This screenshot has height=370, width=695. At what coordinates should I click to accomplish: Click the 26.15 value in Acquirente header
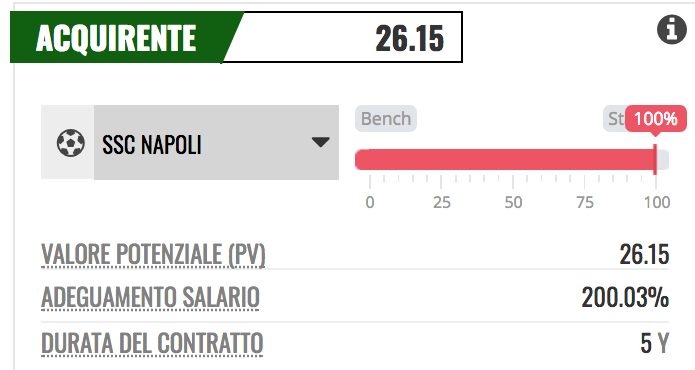410,39
